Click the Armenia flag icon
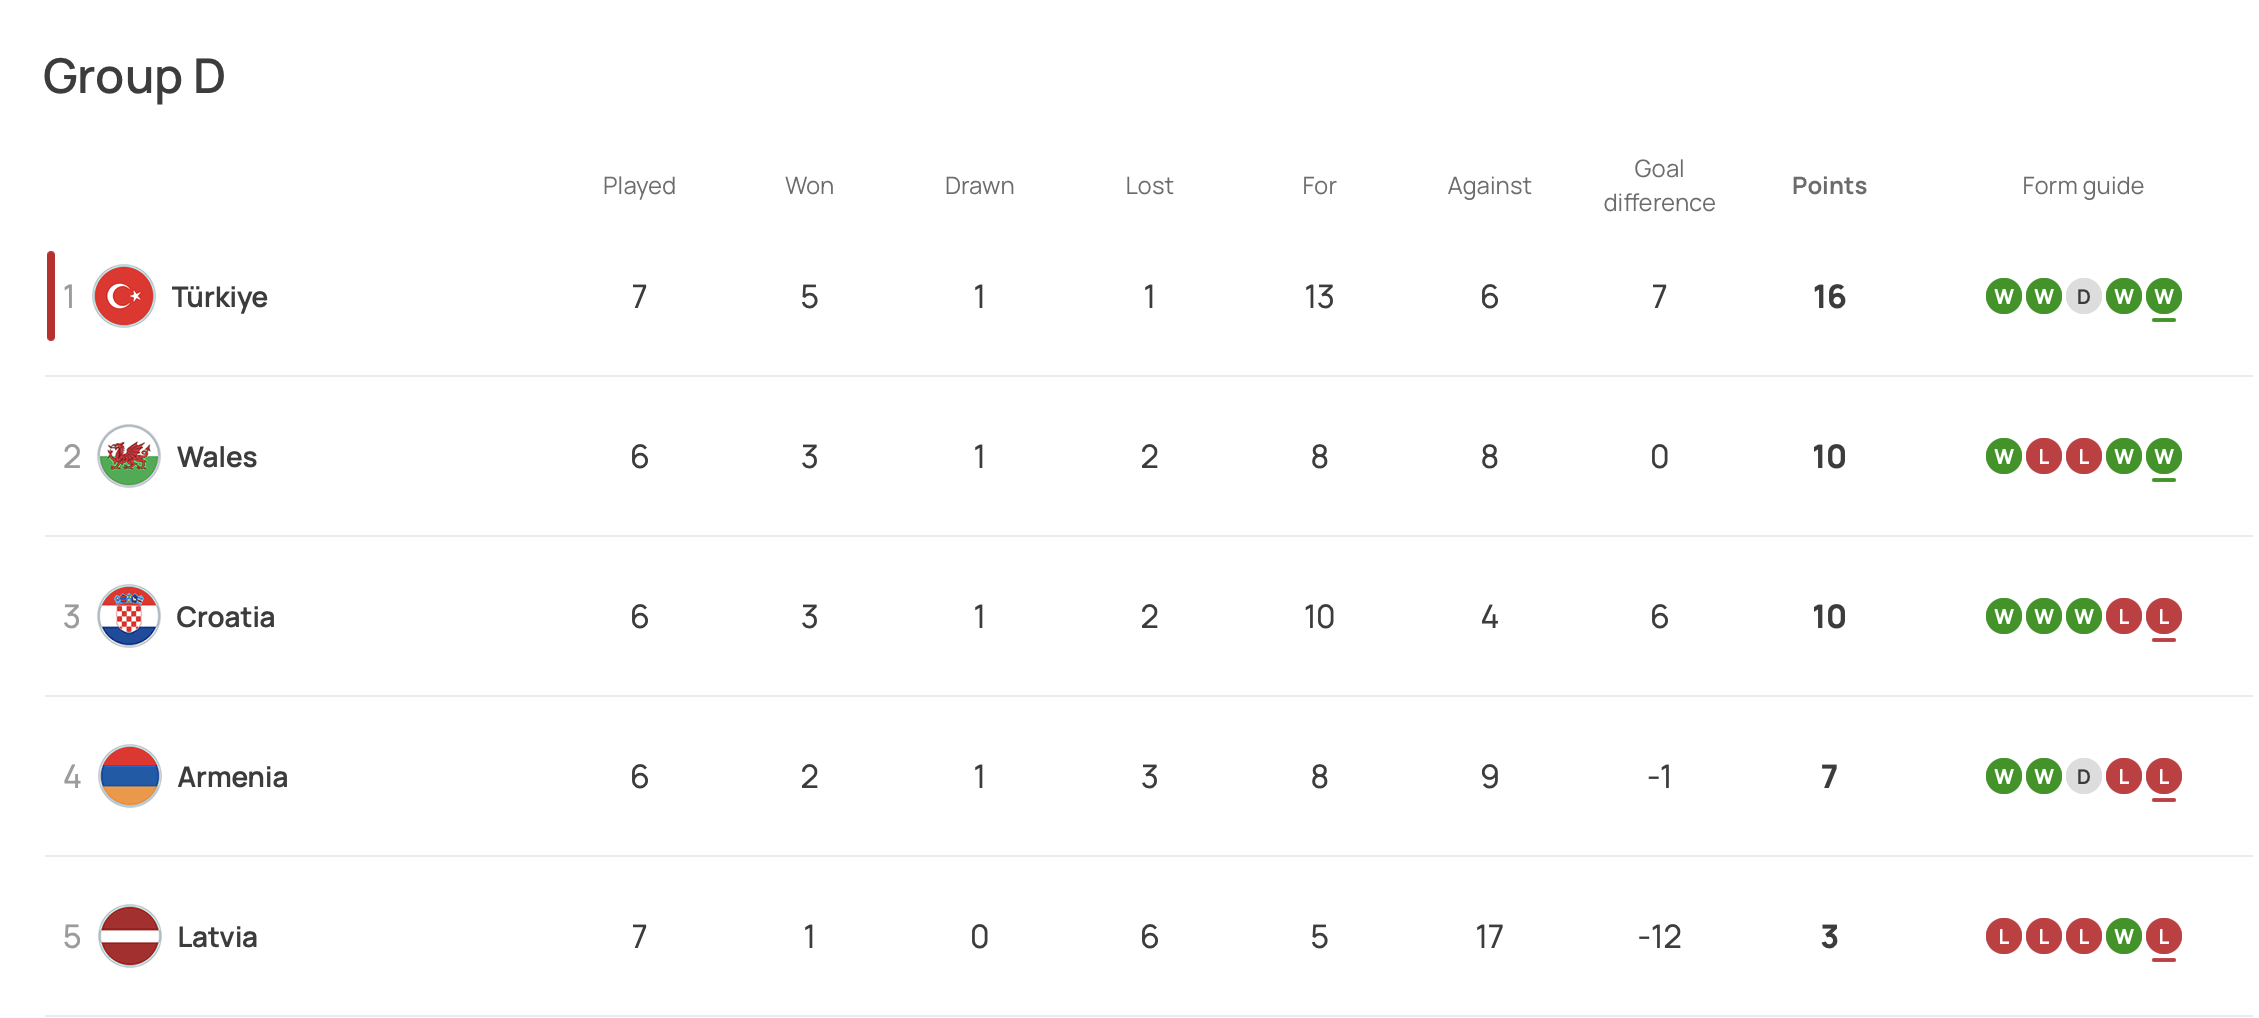This screenshot has height=1018, width=2259. [x=130, y=776]
